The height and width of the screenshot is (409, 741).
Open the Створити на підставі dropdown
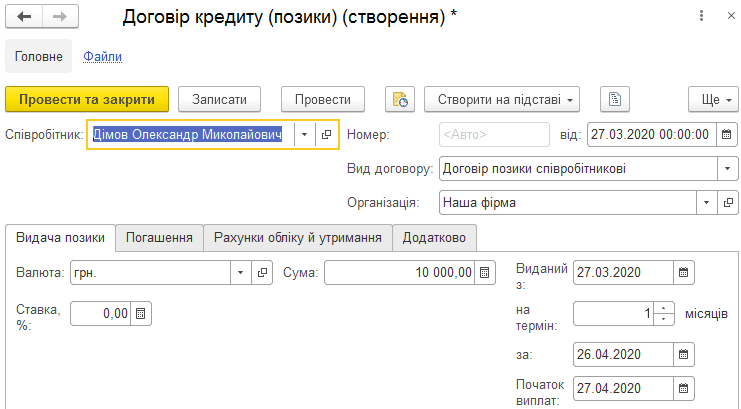(502, 99)
